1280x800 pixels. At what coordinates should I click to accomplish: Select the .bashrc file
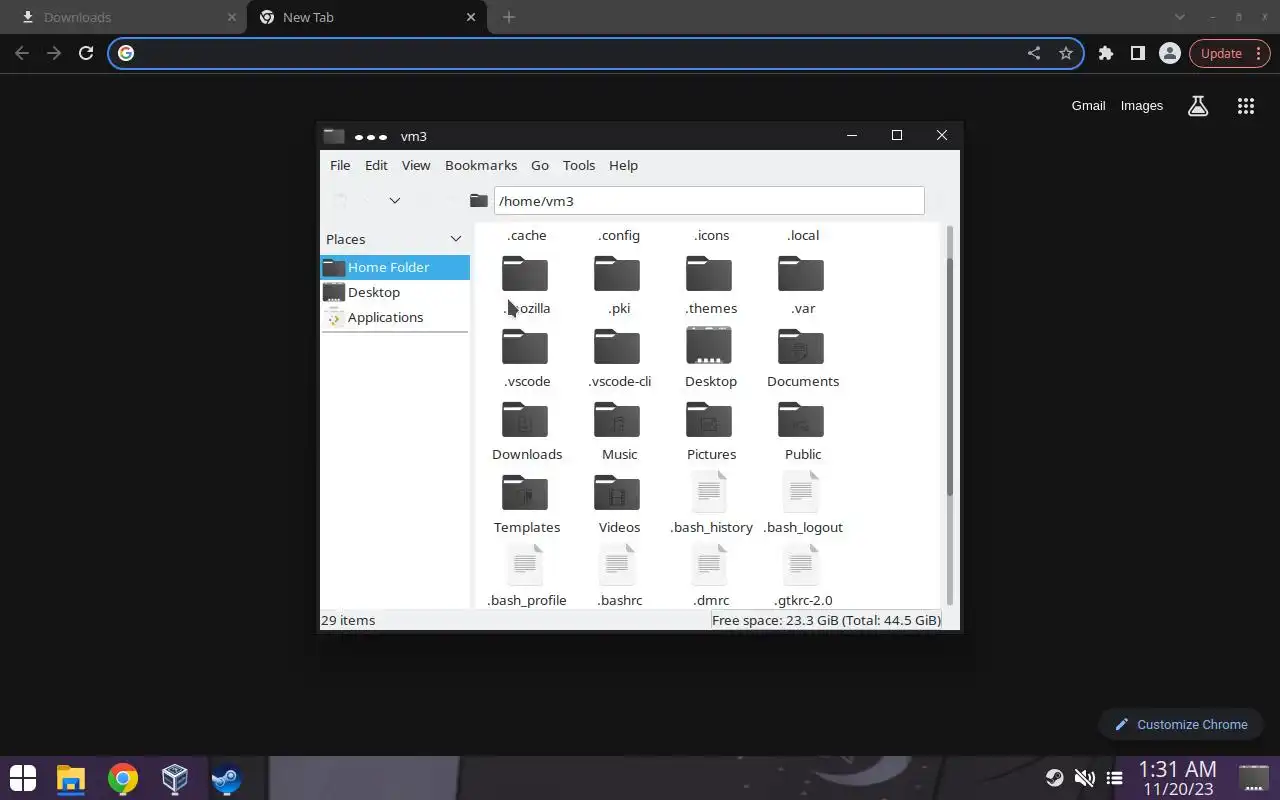617,565
